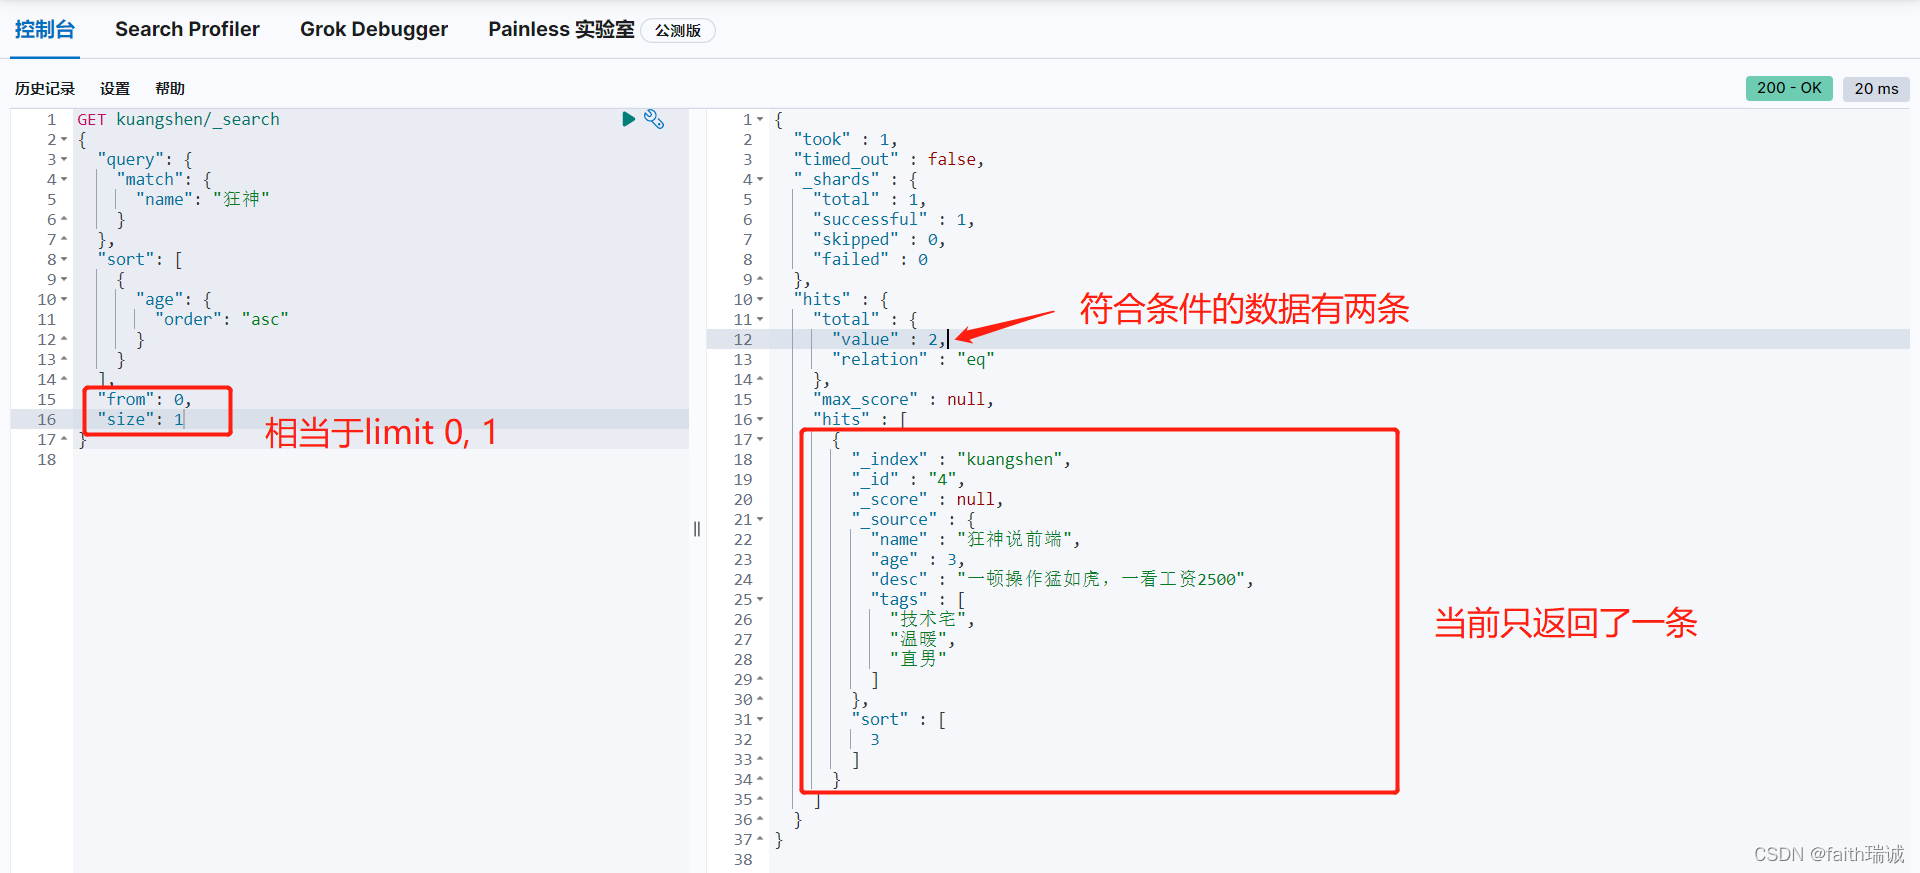Click the "max_score" : null line
Viewport: 1920px width, 873px height.
[903, 399]
